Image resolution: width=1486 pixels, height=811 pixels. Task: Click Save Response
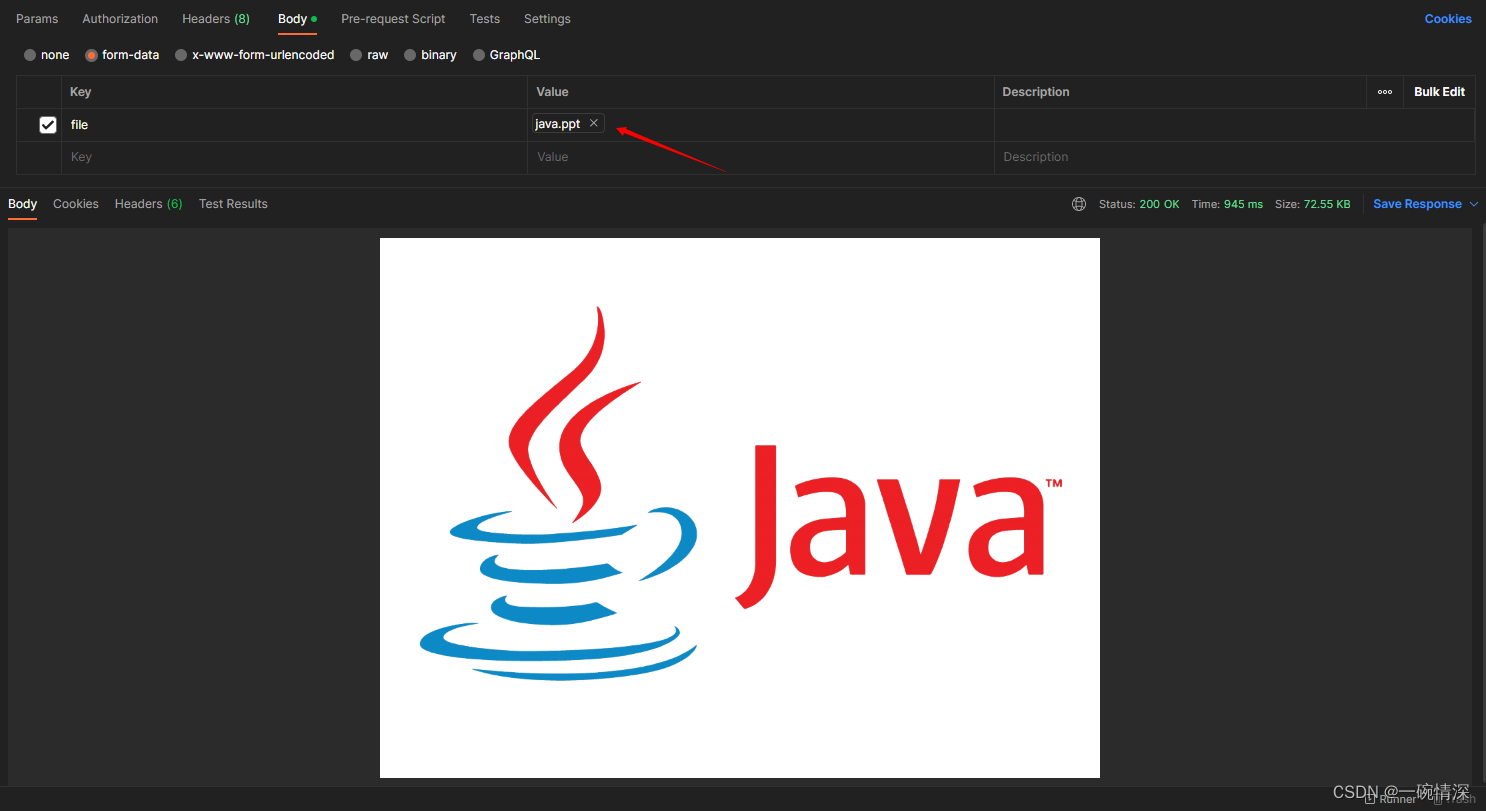click(x=1417, y=204)
